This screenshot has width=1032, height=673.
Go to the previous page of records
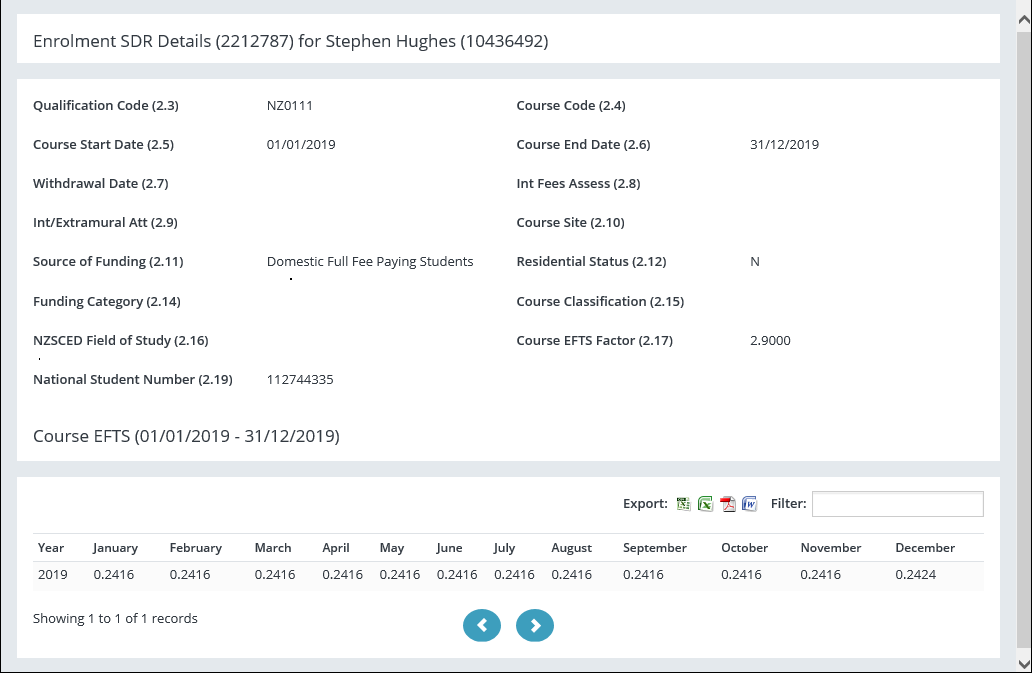(x=482, y=625)
